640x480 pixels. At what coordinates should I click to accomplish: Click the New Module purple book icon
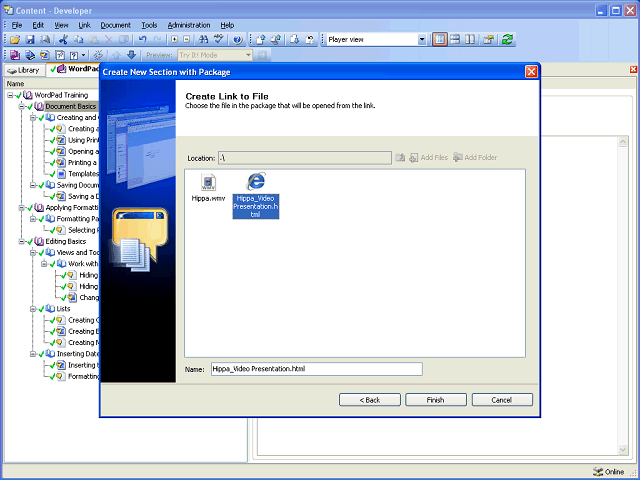coord(15,55)
